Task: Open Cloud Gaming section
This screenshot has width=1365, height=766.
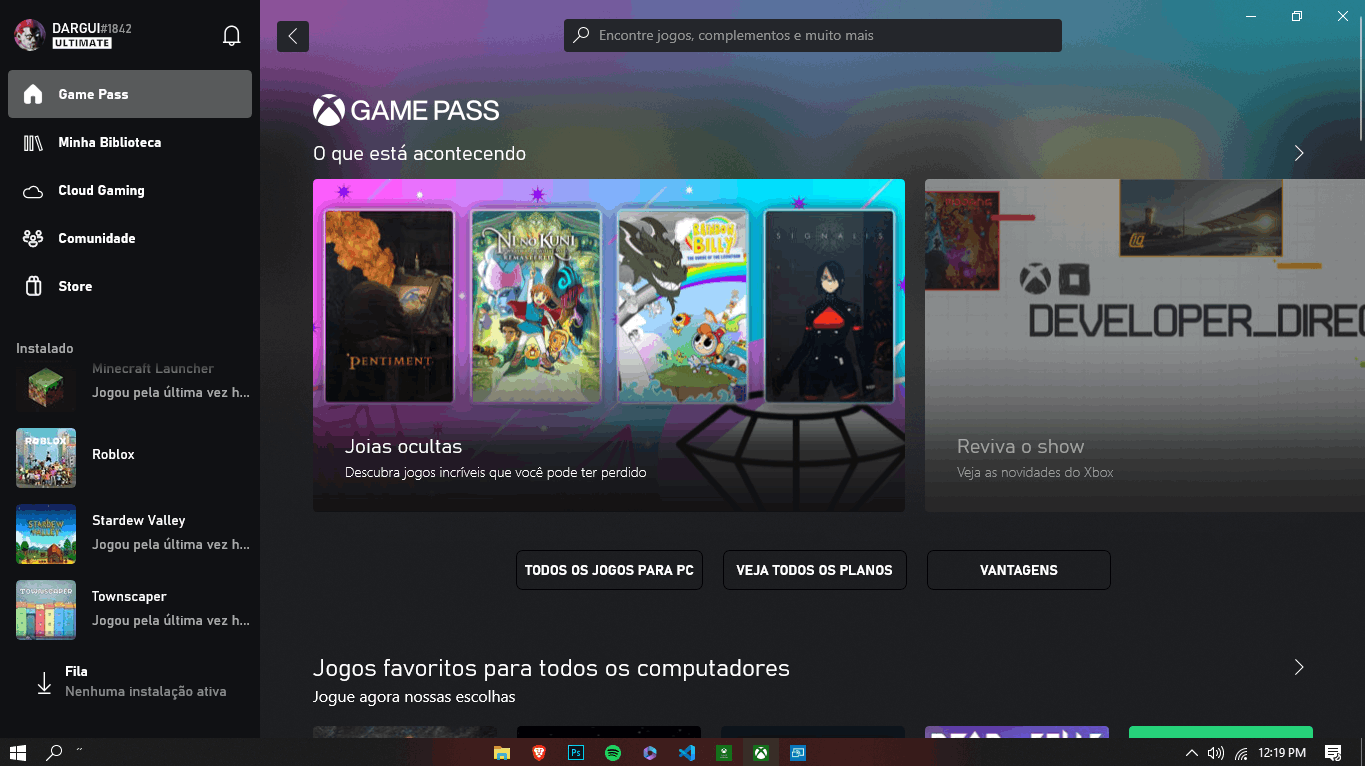Action: click(x=130, y=190)
